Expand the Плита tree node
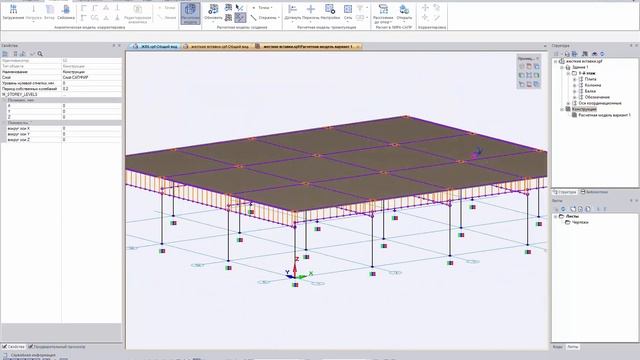Image resolution: width=640 pixels, height=360 pixels. (x=575, y=79)
